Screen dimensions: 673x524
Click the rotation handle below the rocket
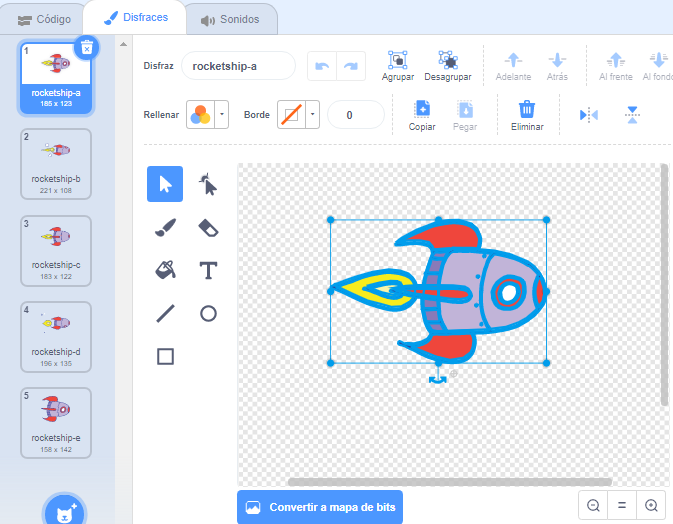438,379
